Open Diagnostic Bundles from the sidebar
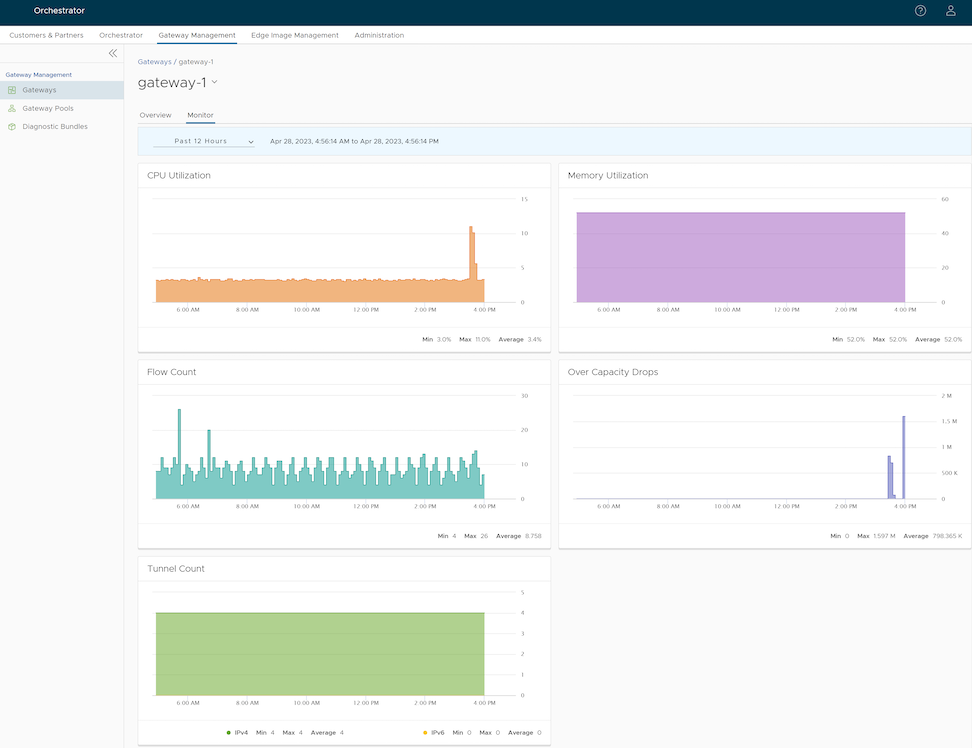This screenshot has height=748, width=972. click(54, 126)
